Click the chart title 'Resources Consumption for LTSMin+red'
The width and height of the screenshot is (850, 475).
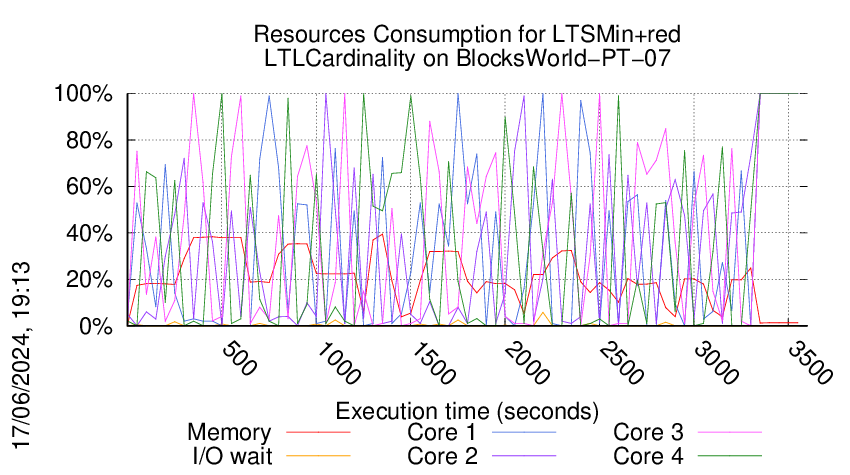(467, 35)
